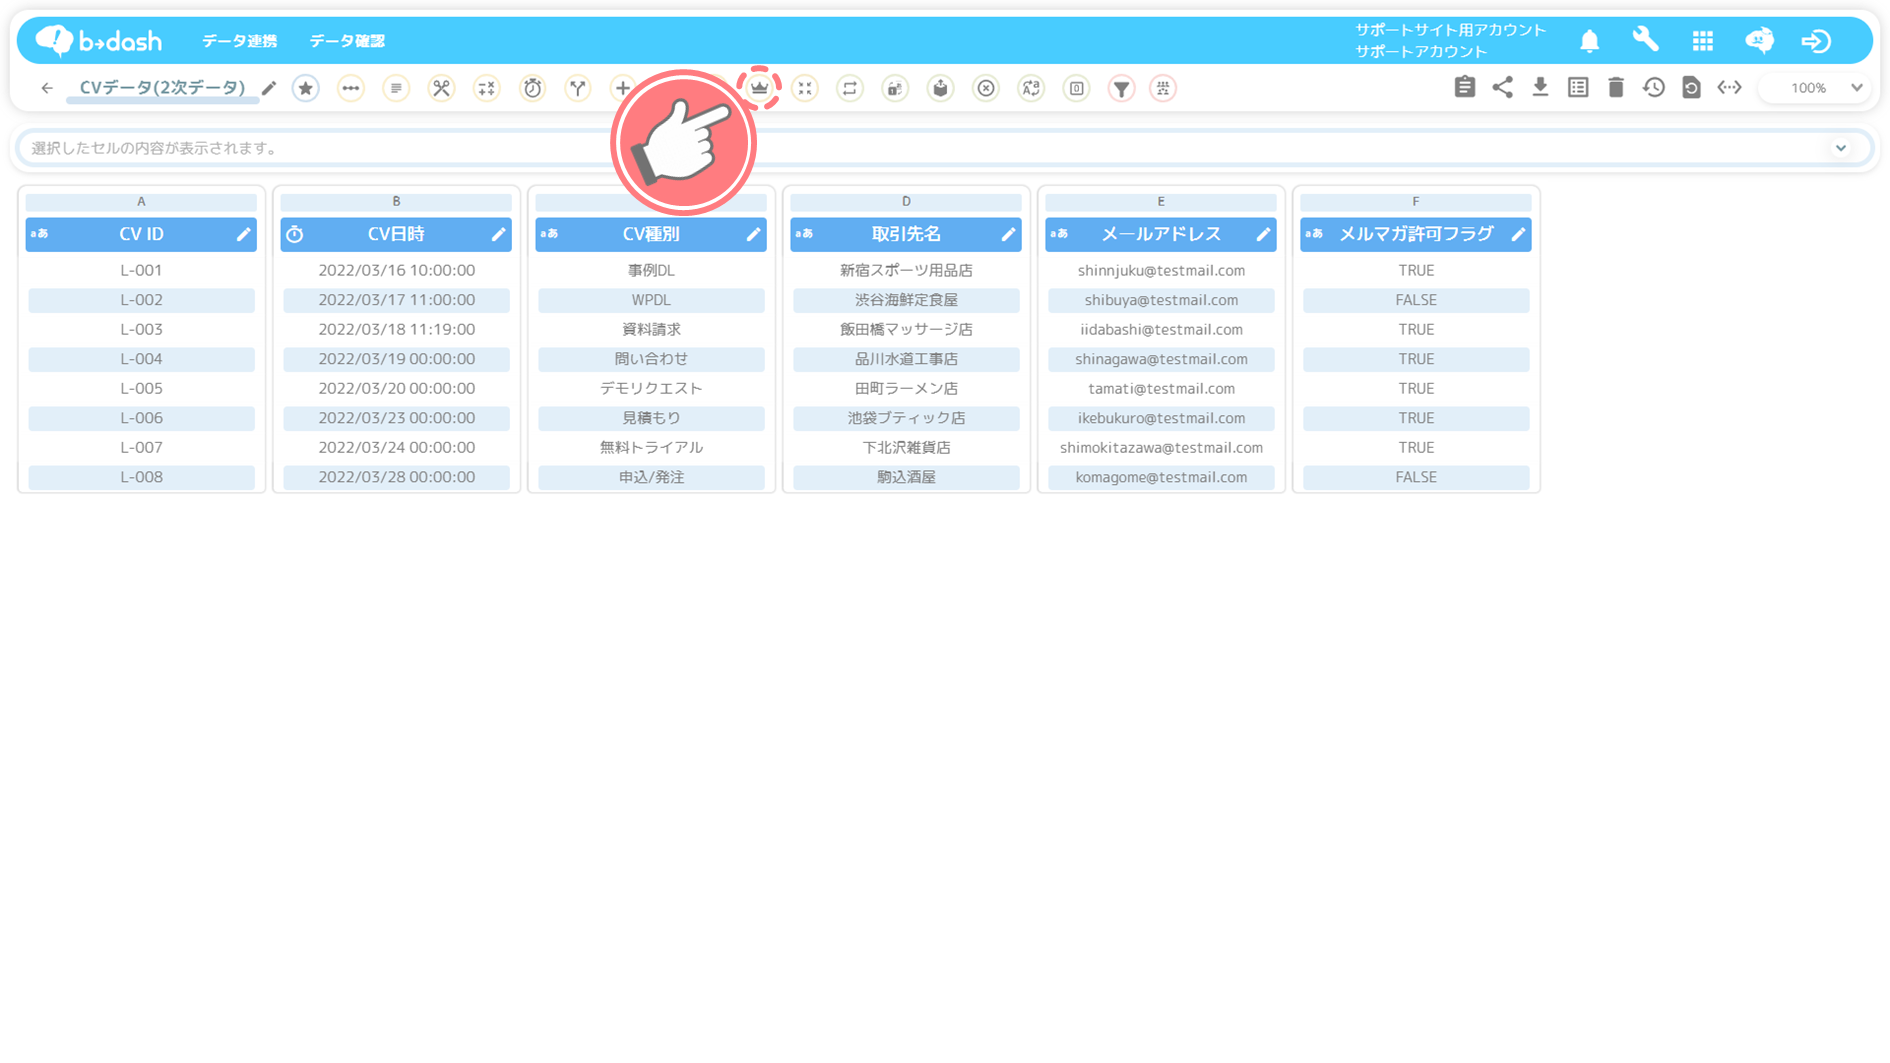Click the CV ID column header
The width and height of the screenshot is (1890, 1063).
tap(141, 234)
